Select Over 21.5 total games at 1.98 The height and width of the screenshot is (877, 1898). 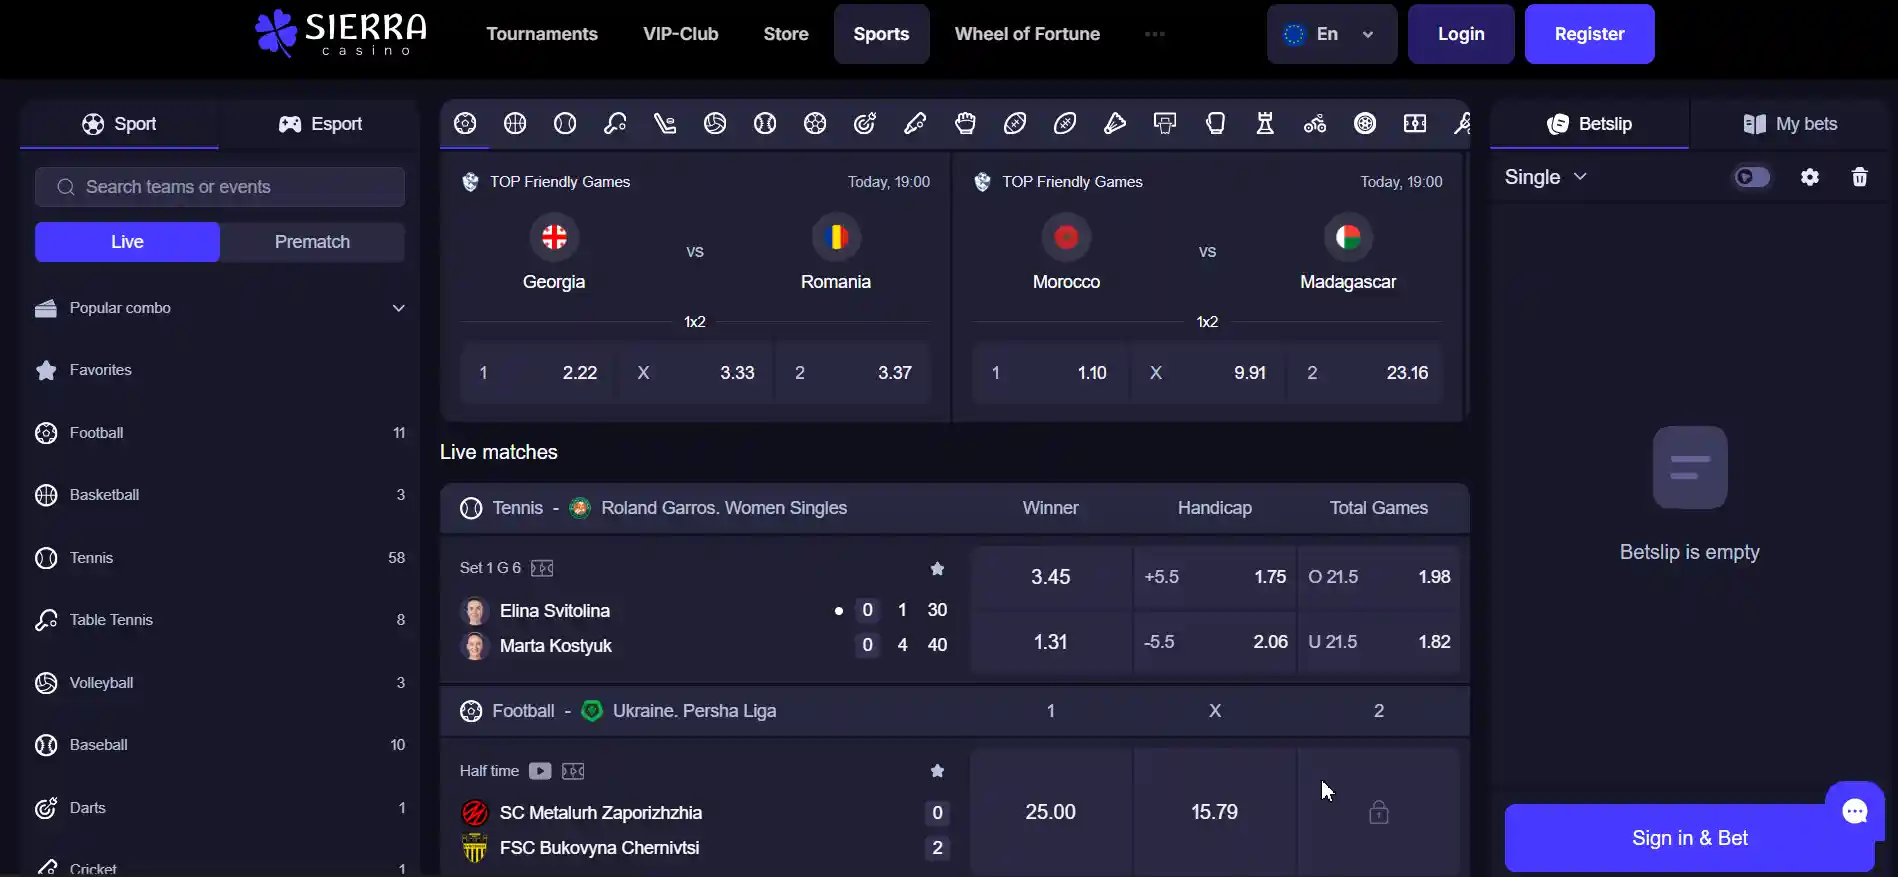tap(1379, 577)
